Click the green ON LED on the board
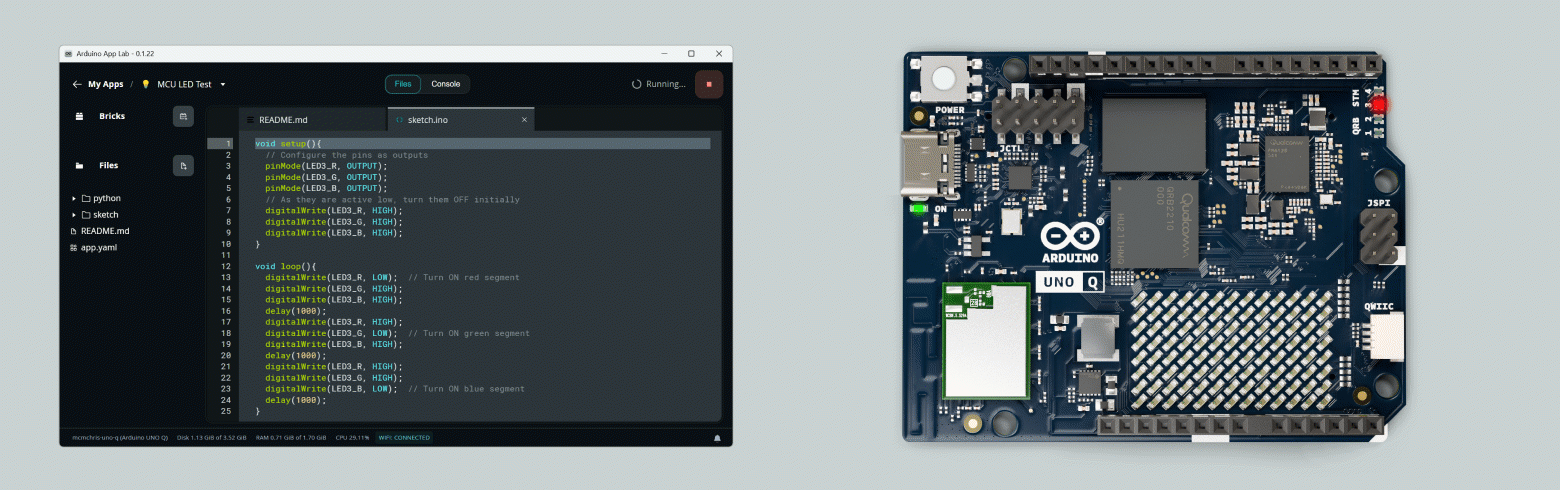This screenshot has width=1560, height=490. tap(917, 208)
